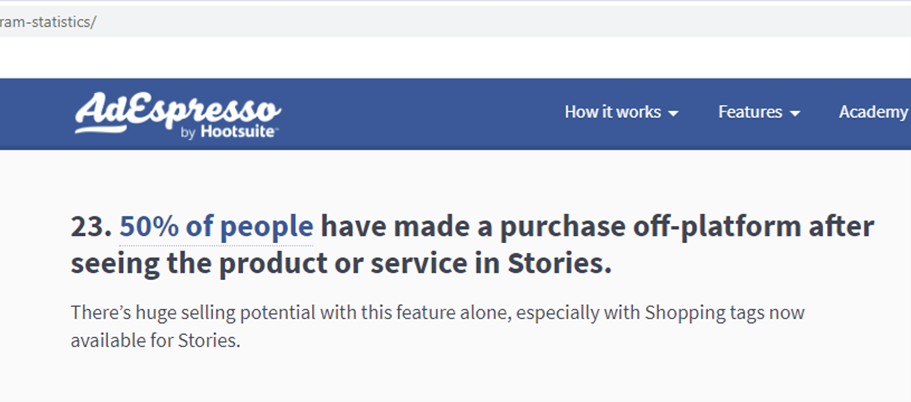The height and width of the screenshot is (402, 911).
Task: Open the How it works menu
Action: [x=612, y=112]
